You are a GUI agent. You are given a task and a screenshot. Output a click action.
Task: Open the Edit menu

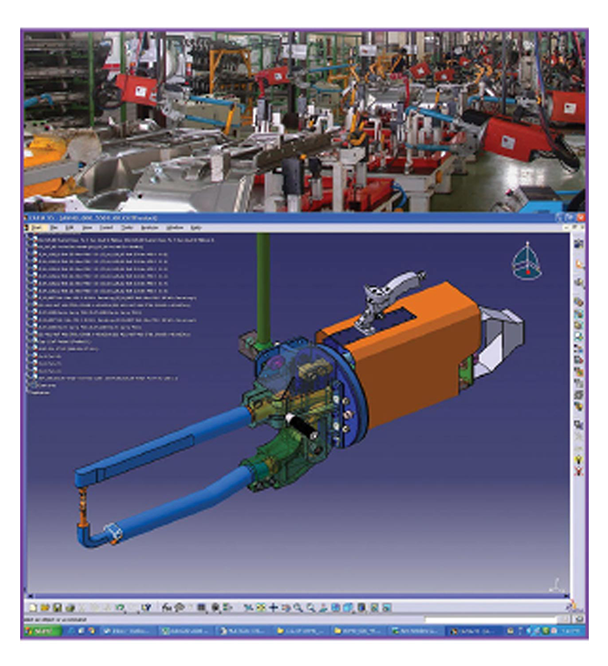pyautogui.click(x=70, y=228)
